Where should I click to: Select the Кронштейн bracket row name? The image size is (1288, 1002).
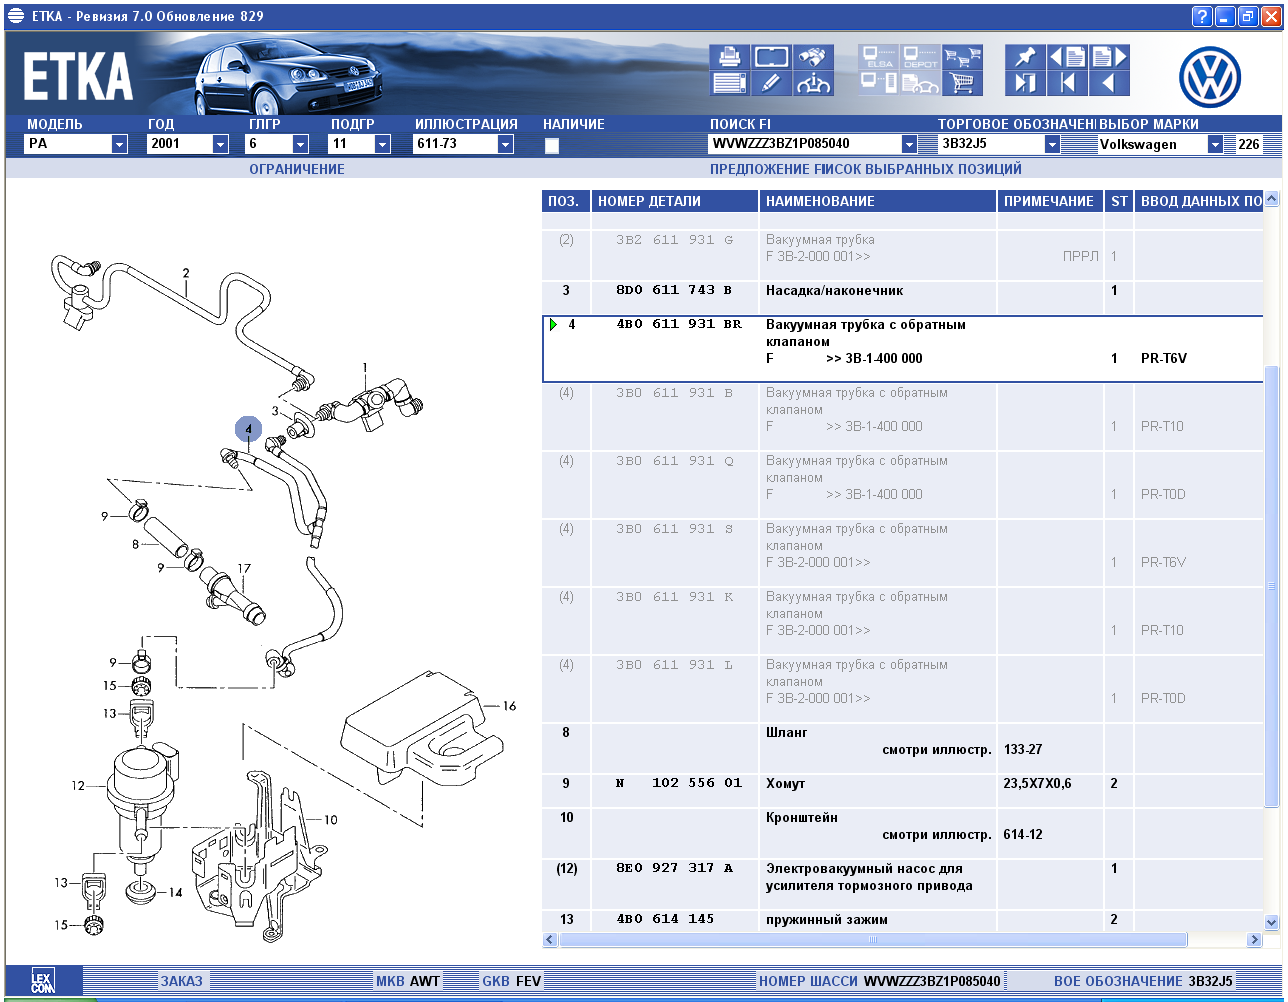click(x=802, y=817)
